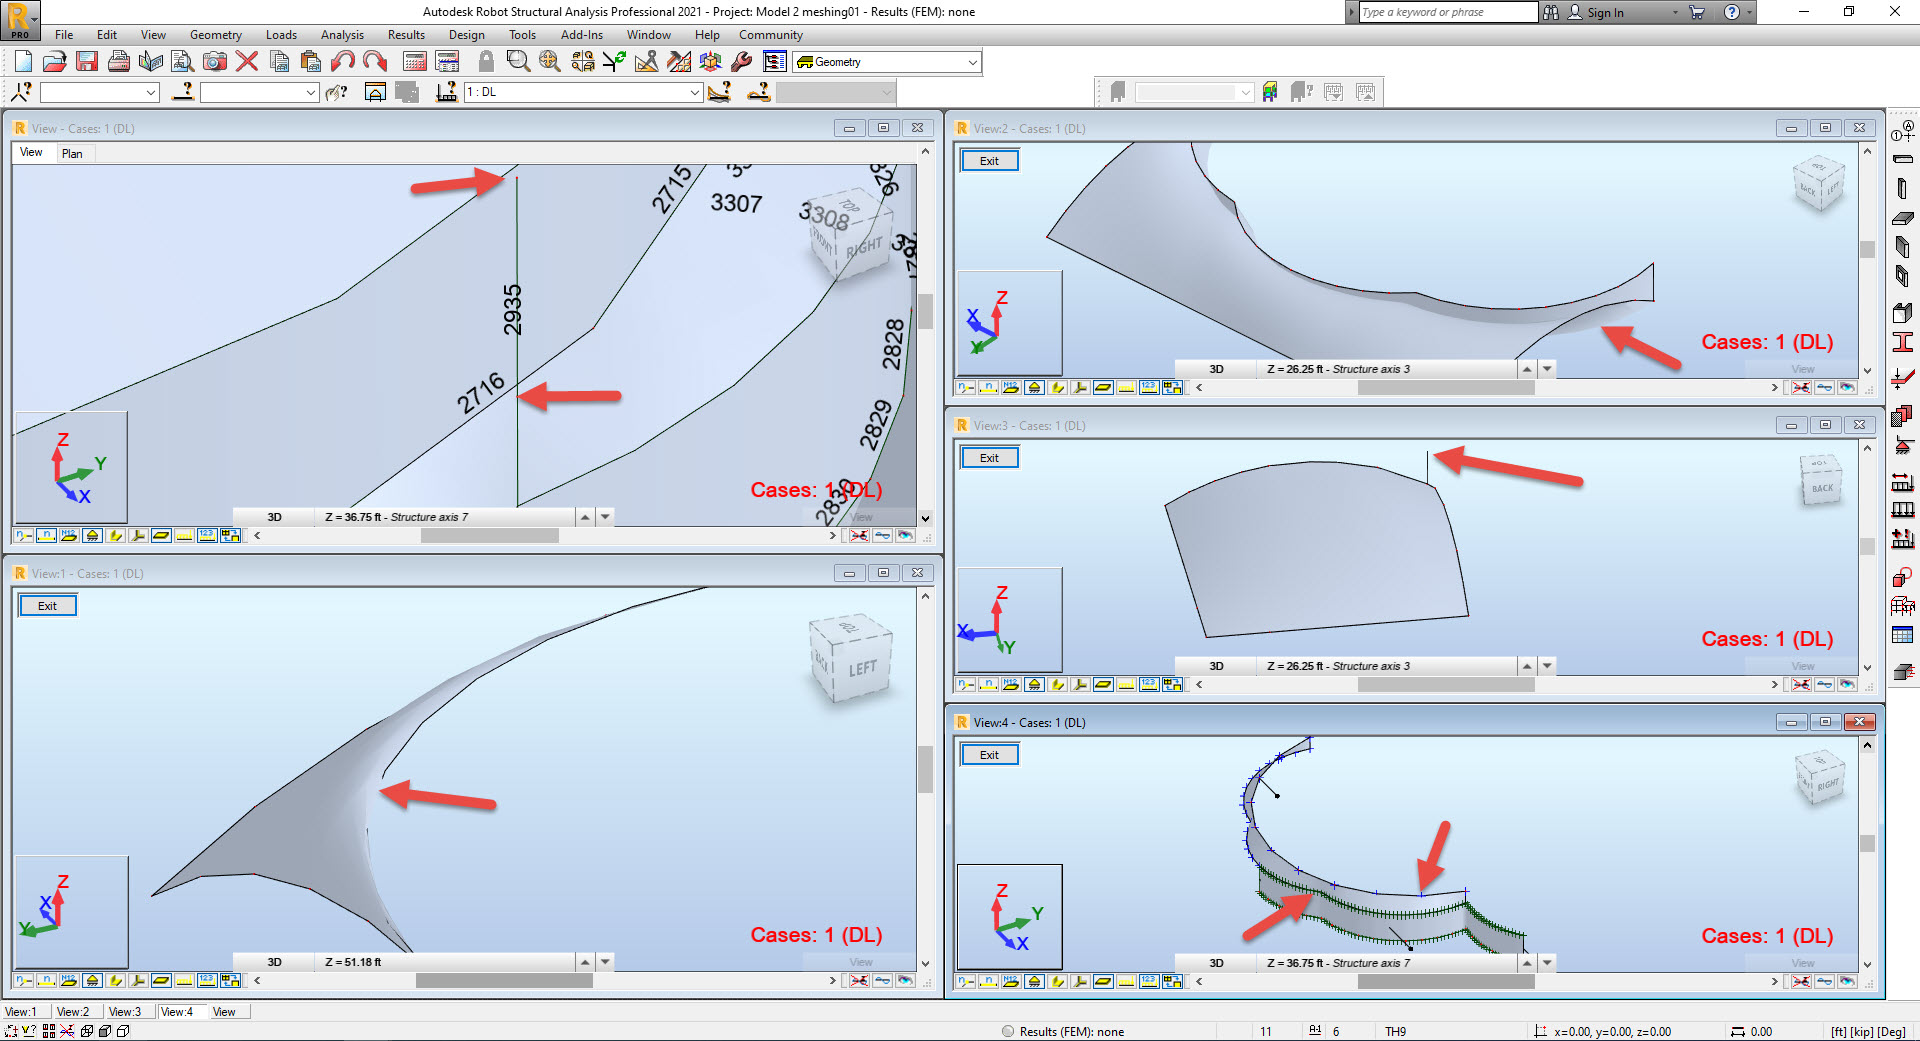Viewport: 1920px width, 1041px height.
Task: Save the project using the floppy disk icon
Action: tap(87, 62)
